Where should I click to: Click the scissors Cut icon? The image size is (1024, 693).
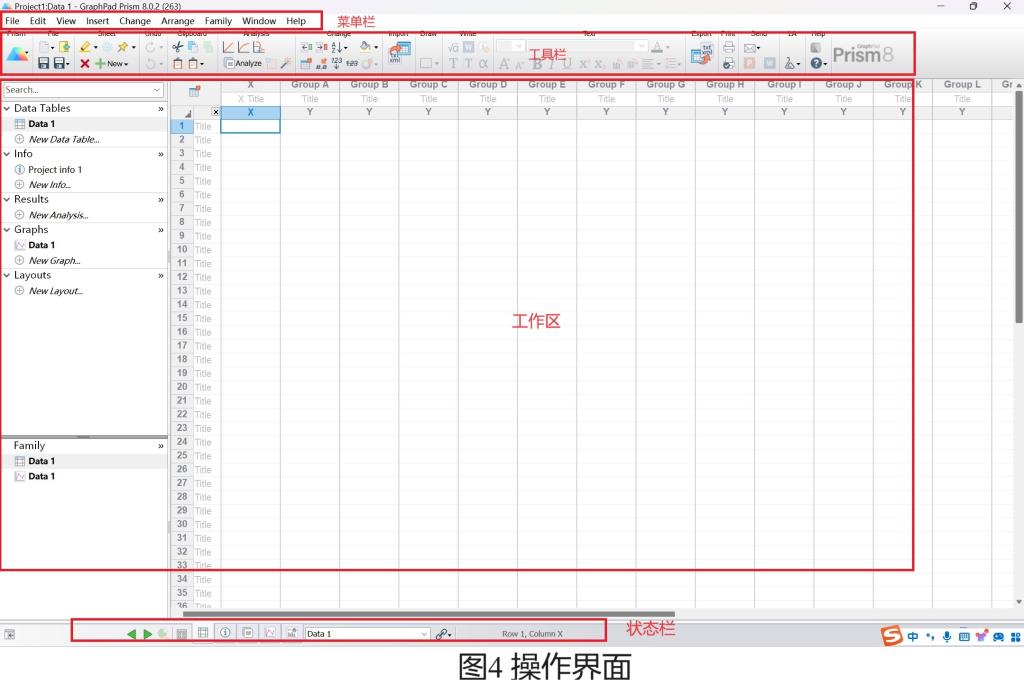(x=178, y=47)
